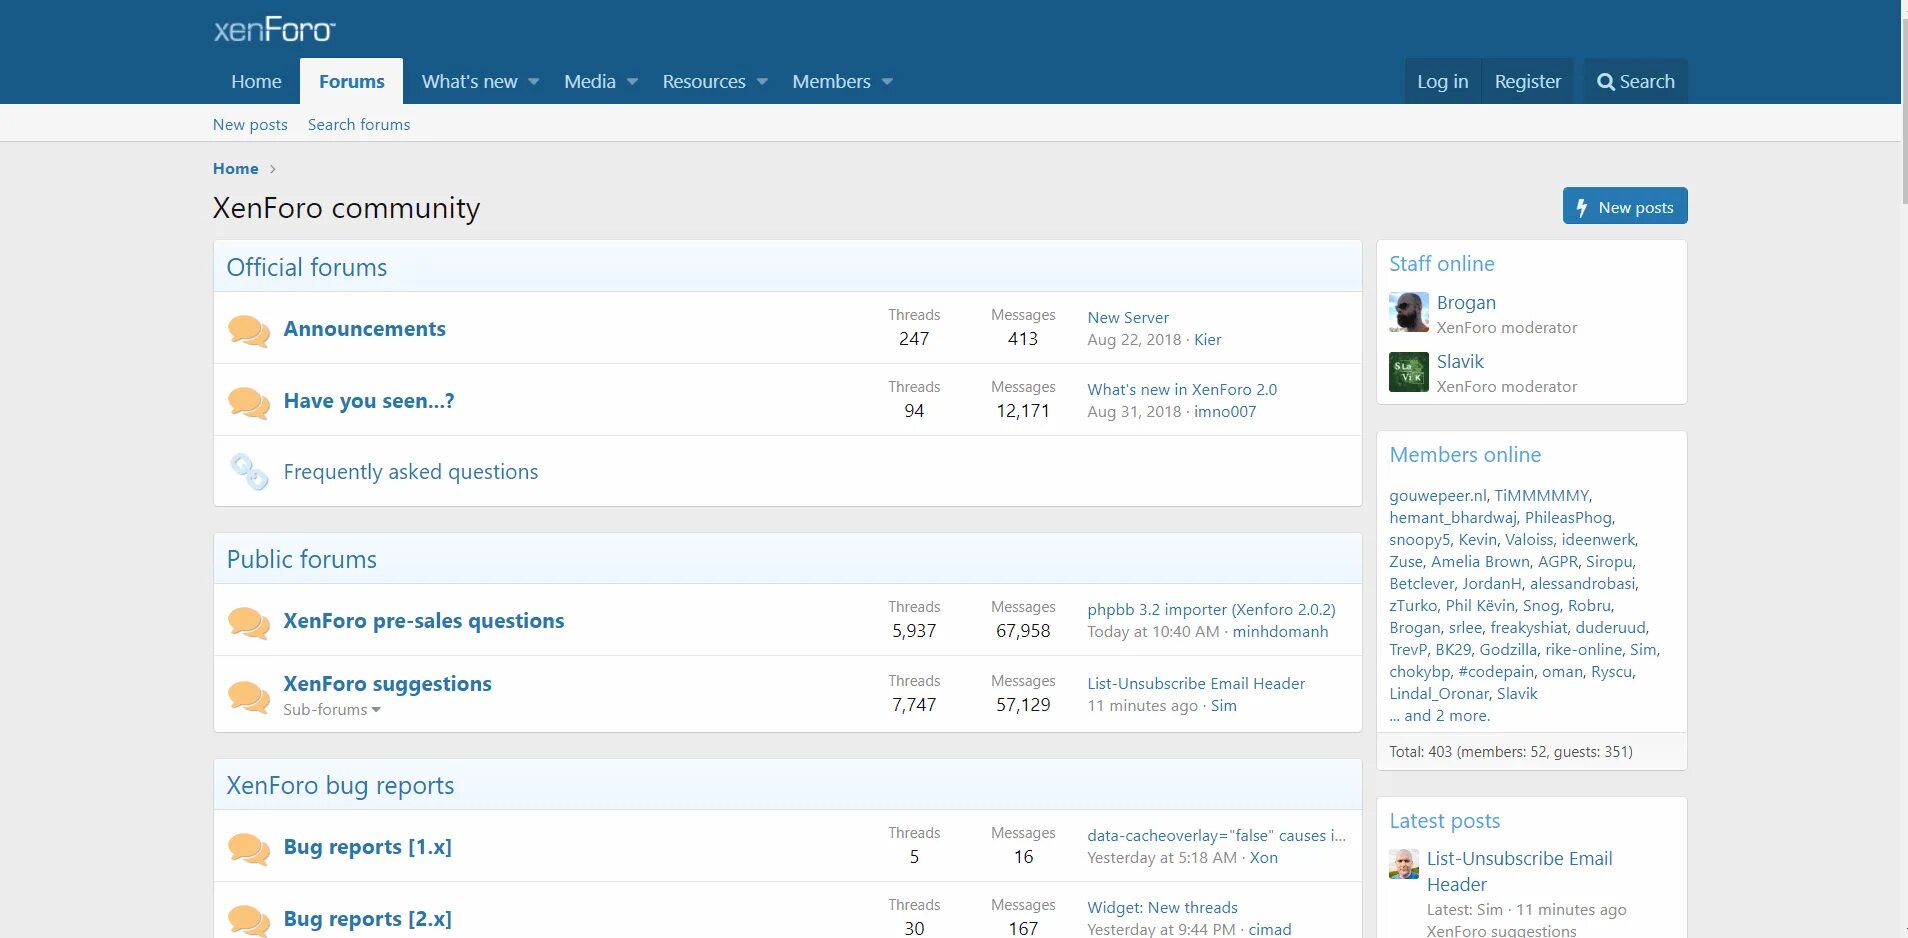
Task: Click user Xon
Action: pos(1263,857)
